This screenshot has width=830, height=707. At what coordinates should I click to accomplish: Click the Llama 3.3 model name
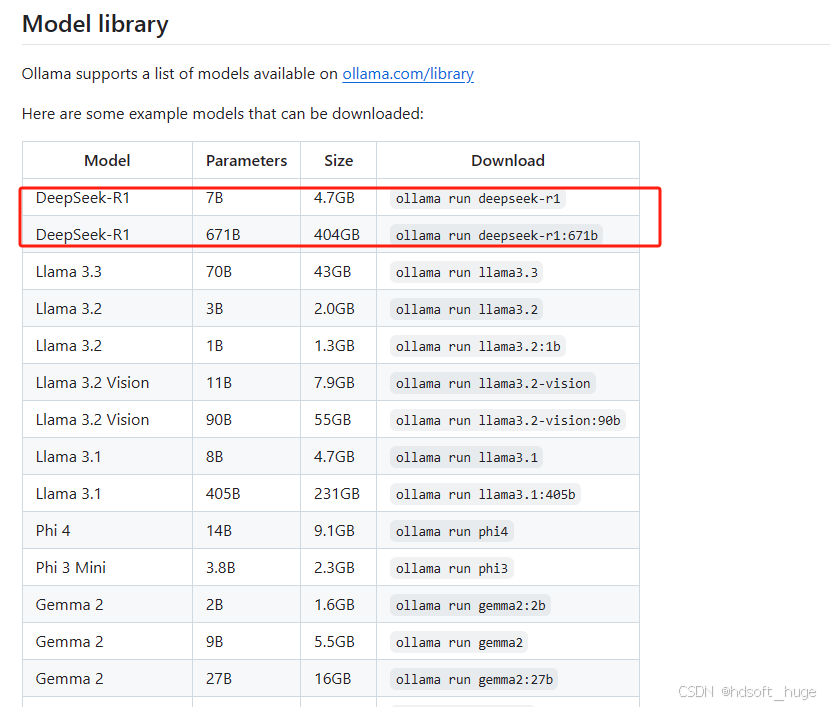click(68, 272)
